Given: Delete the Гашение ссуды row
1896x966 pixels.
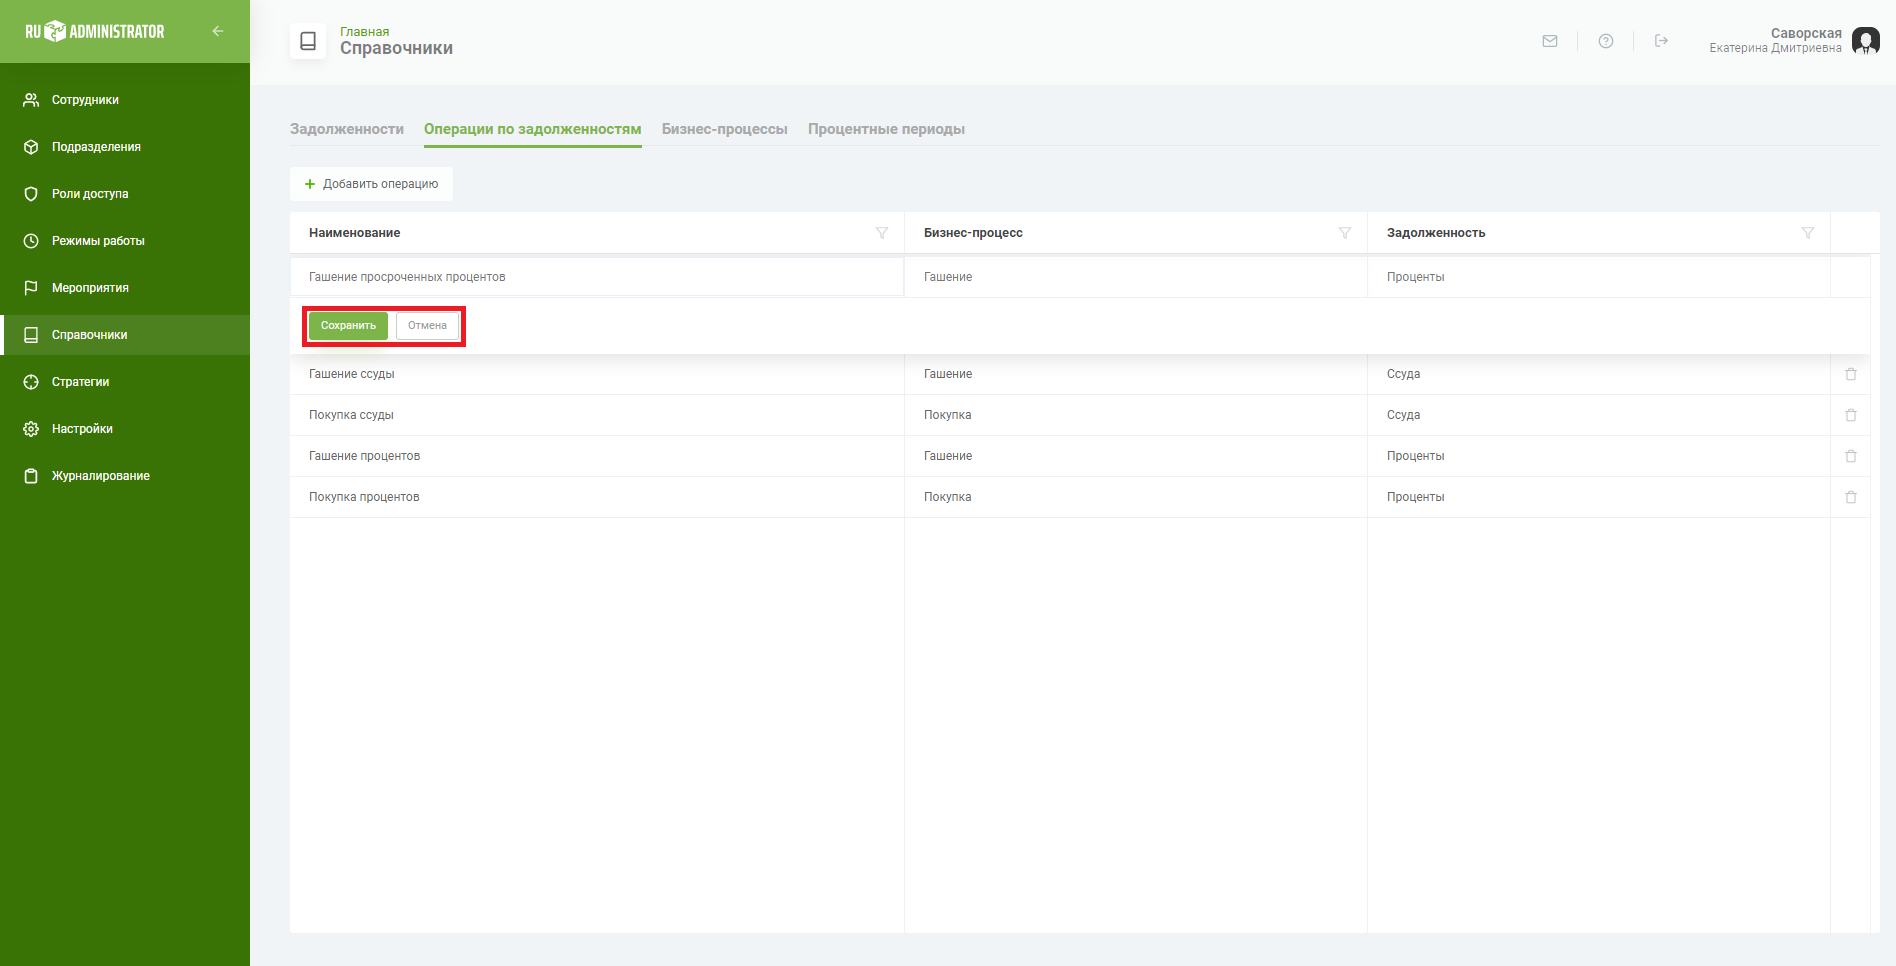Looking at the screenshot, I should tap(1851, 374).
